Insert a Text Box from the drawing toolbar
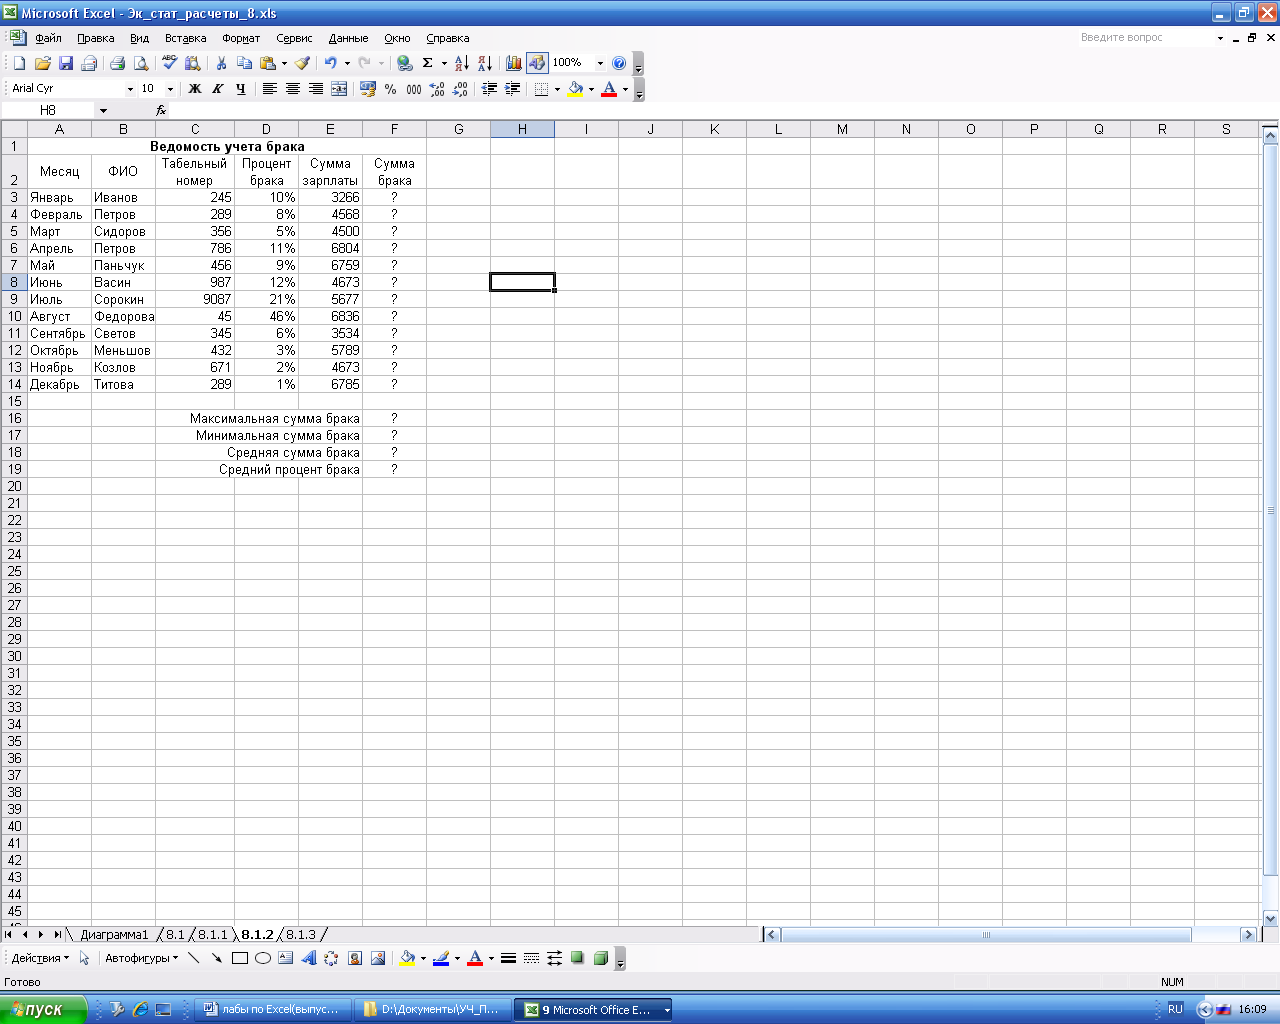 (x=285, y=958)
